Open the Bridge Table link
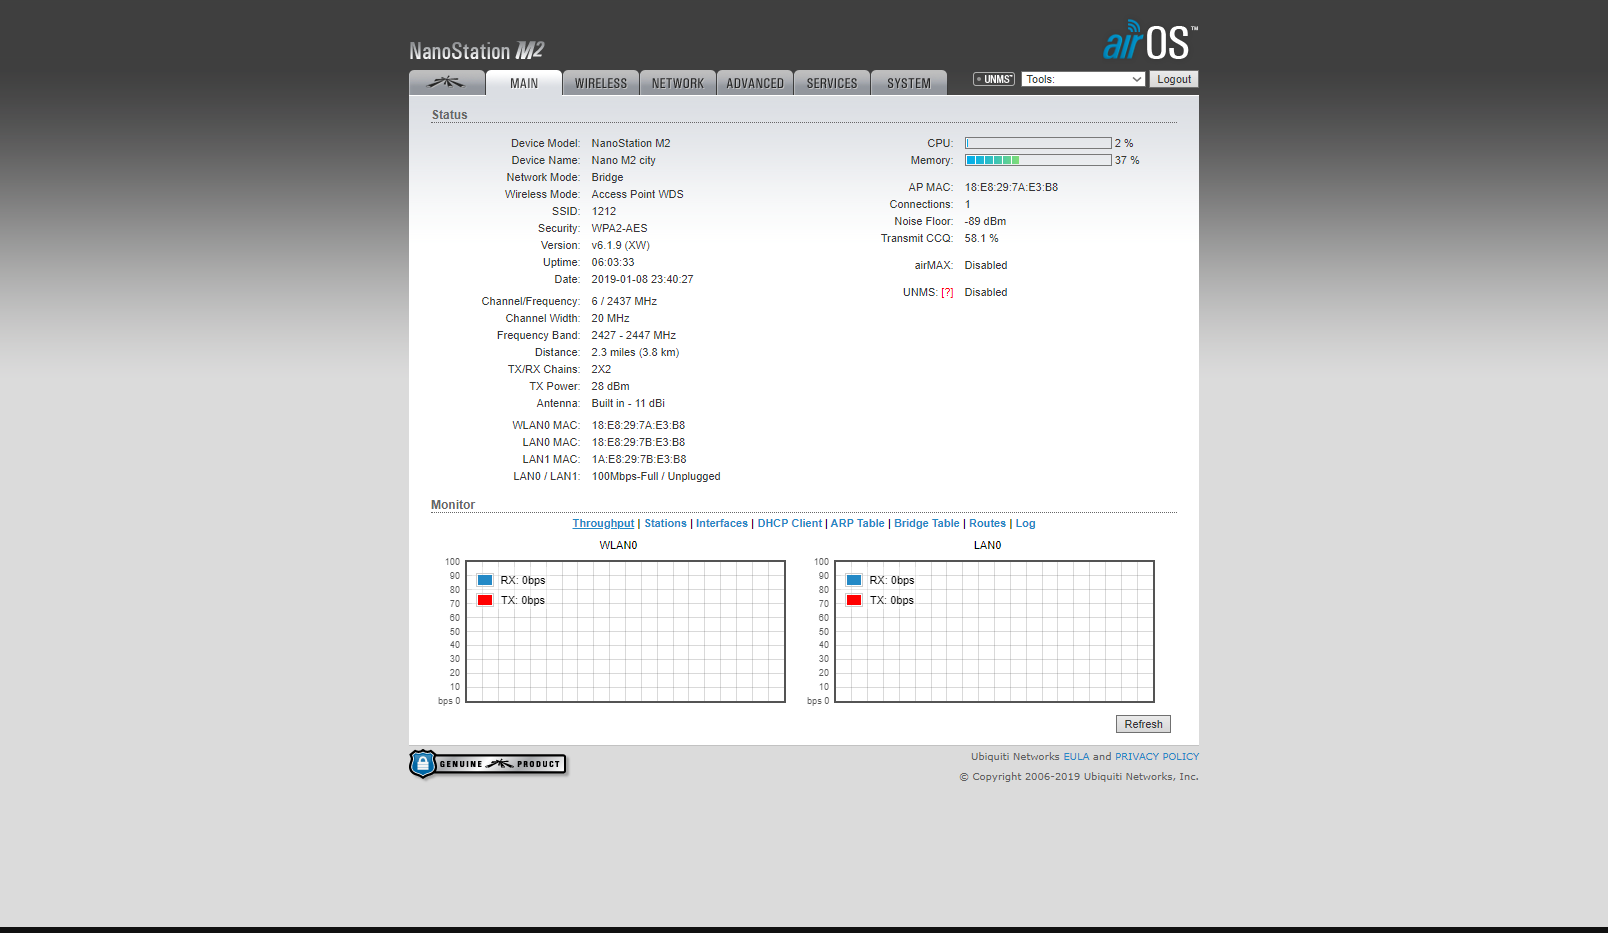Viewport: 1608px width, 933px height. click(x=927, y=524)
